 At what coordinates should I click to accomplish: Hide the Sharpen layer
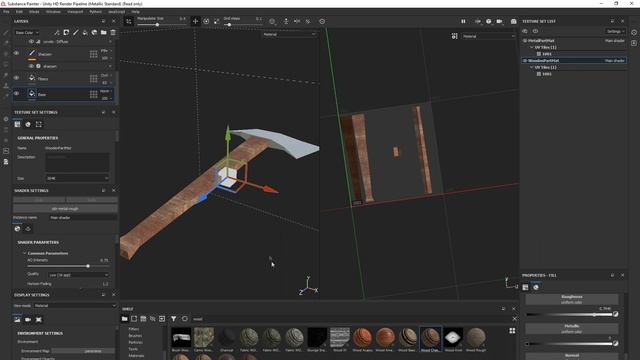point(16,53)
